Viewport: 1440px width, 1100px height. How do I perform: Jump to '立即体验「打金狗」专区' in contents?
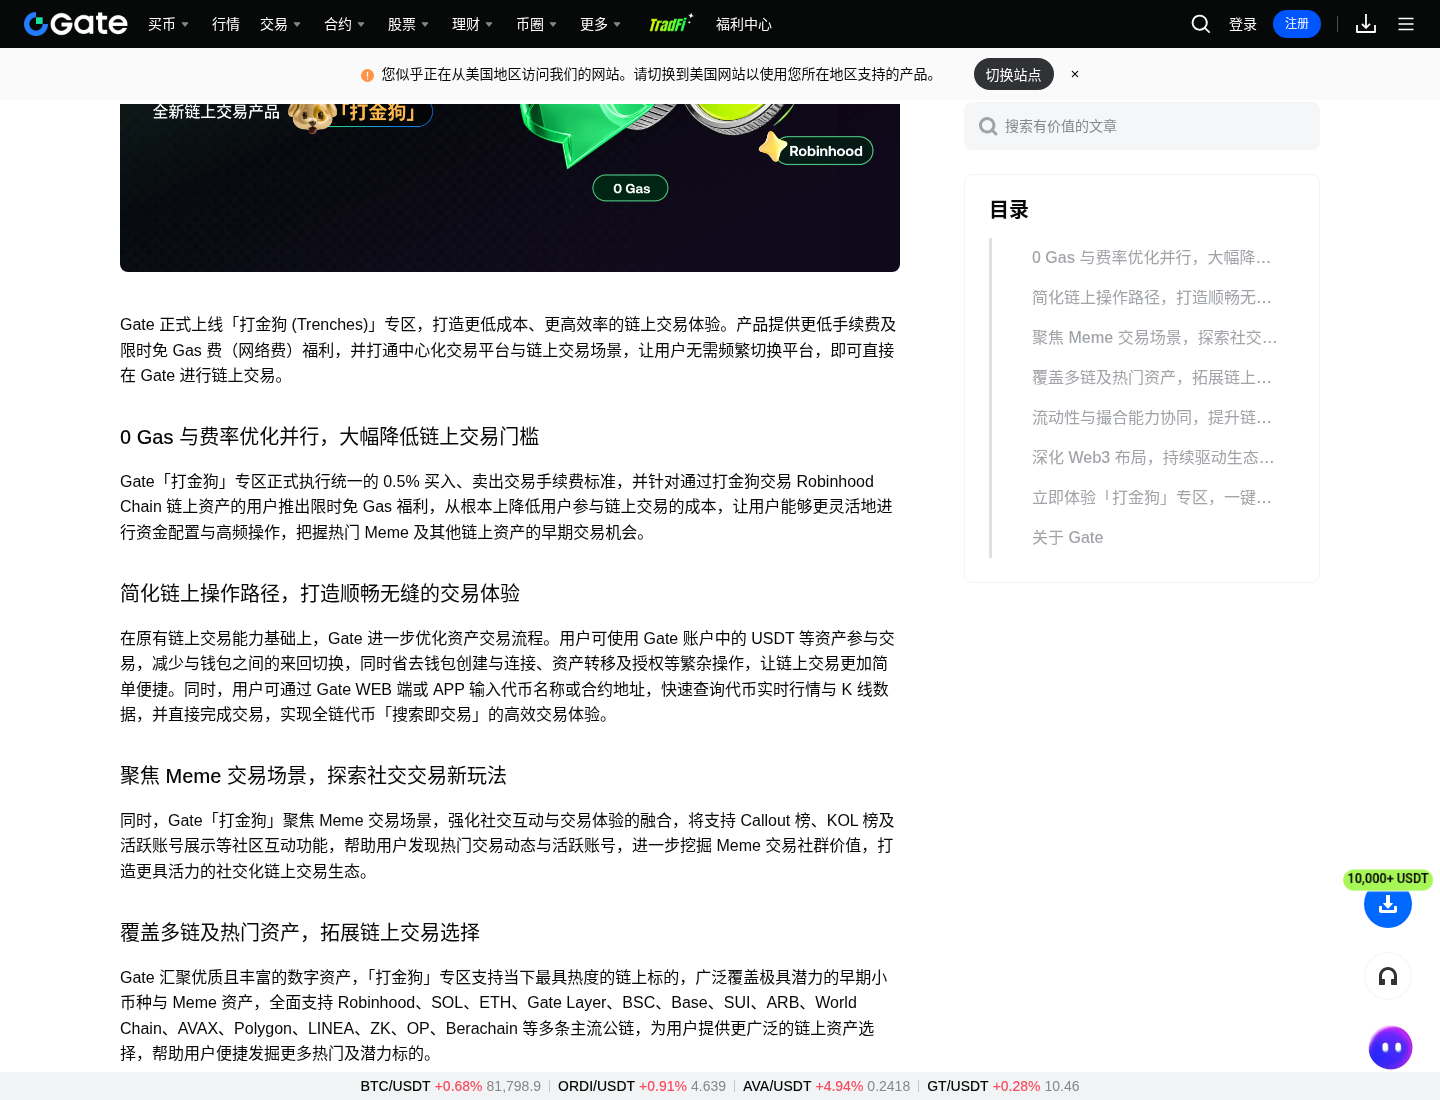click(1151, 497)
